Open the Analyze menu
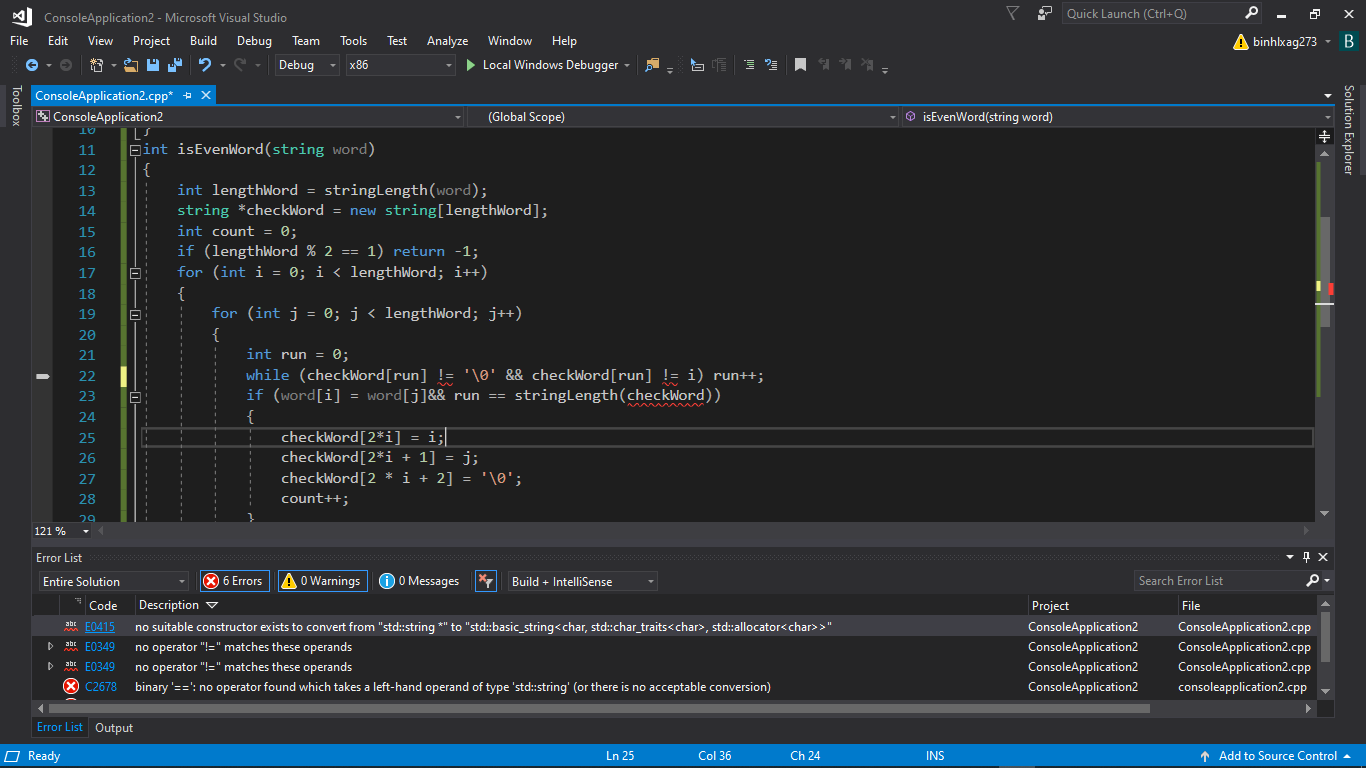The width and height of the screenshot is (1366, 768). (x=447, y=41)
